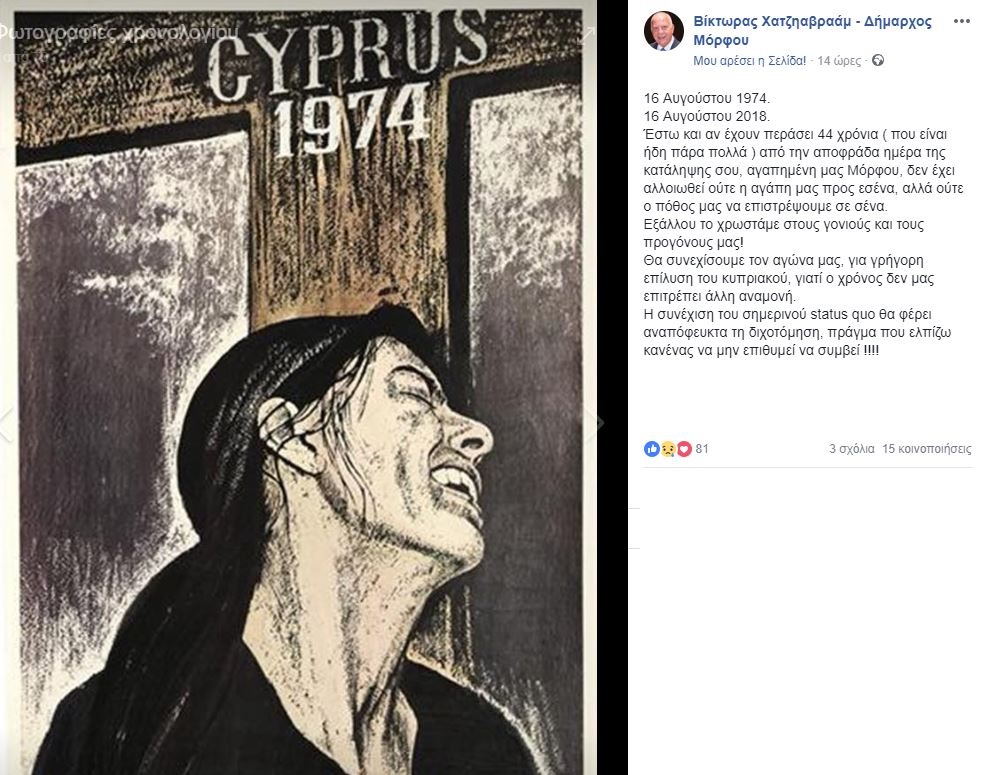The height and width of the screenshot is (775, 984).
Task: View the 15 κοινοποιήσεις shares list
Action: point(926,449)
